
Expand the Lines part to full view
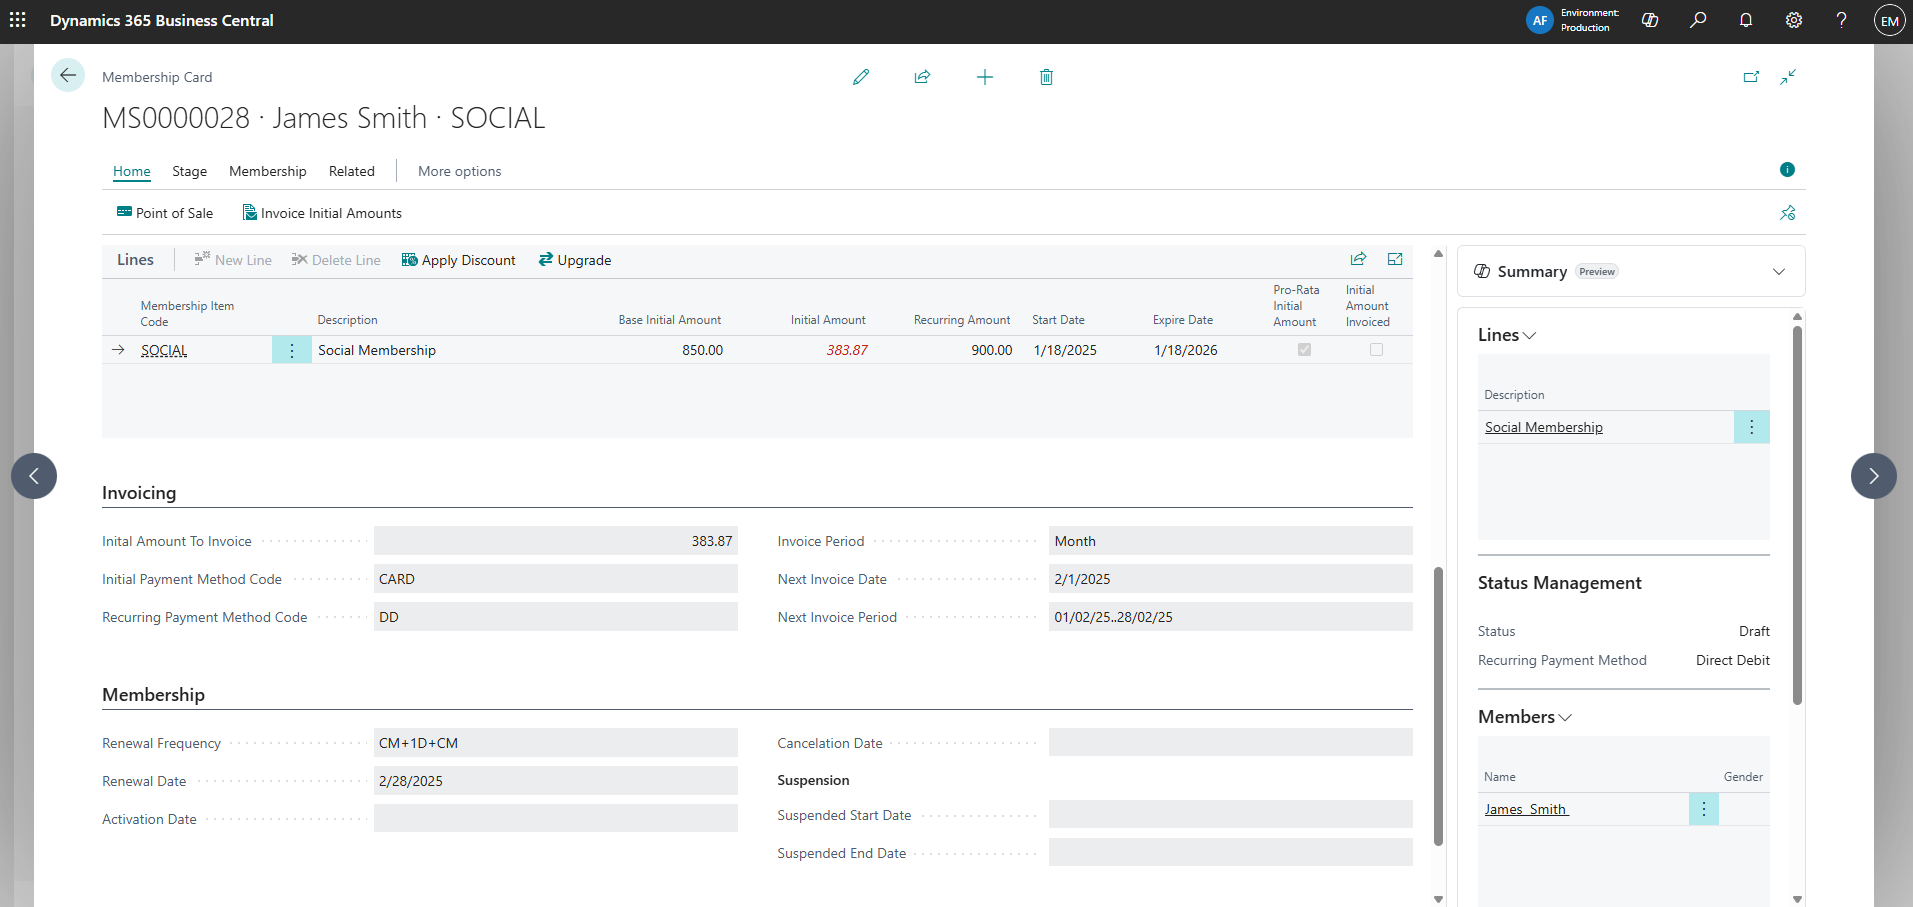(1395, 260)
